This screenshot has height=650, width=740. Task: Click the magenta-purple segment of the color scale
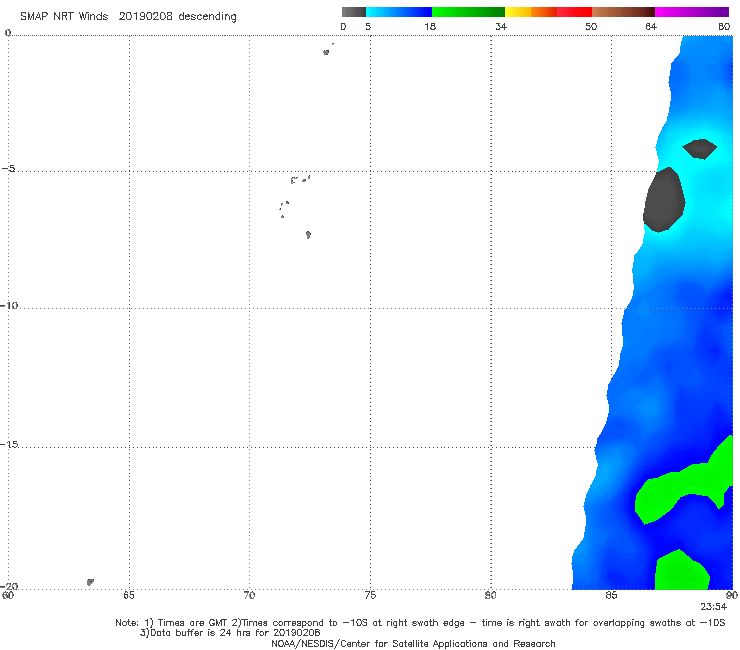pos(692,12)
